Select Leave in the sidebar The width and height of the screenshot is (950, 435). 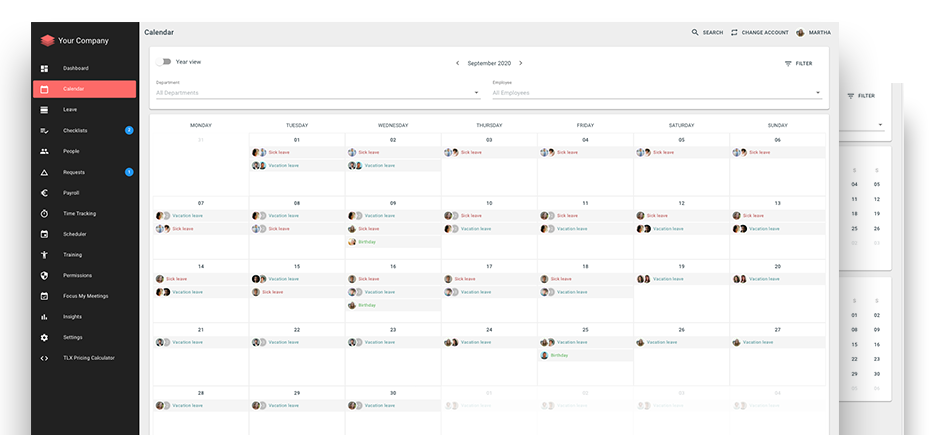(84, 110)
